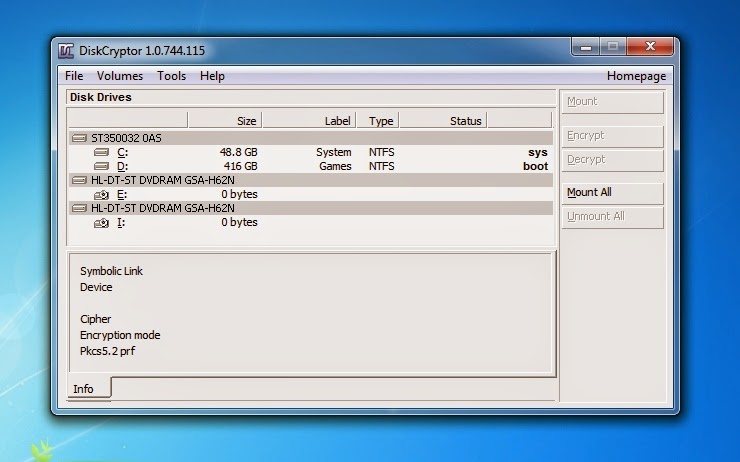Click the boot status value

pos(536,166)
